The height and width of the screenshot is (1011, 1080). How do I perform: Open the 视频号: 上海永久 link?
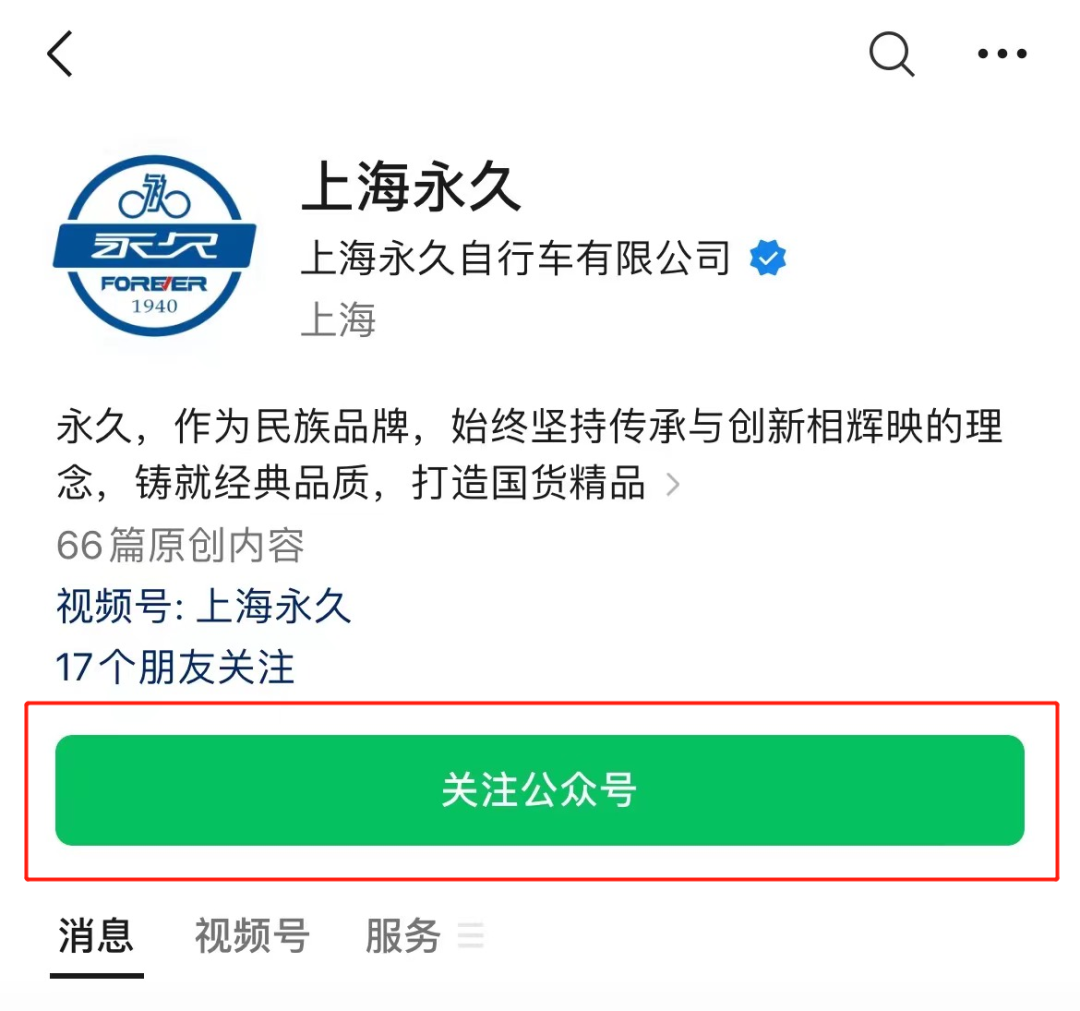pyautogui.click(x=204, y=606)
